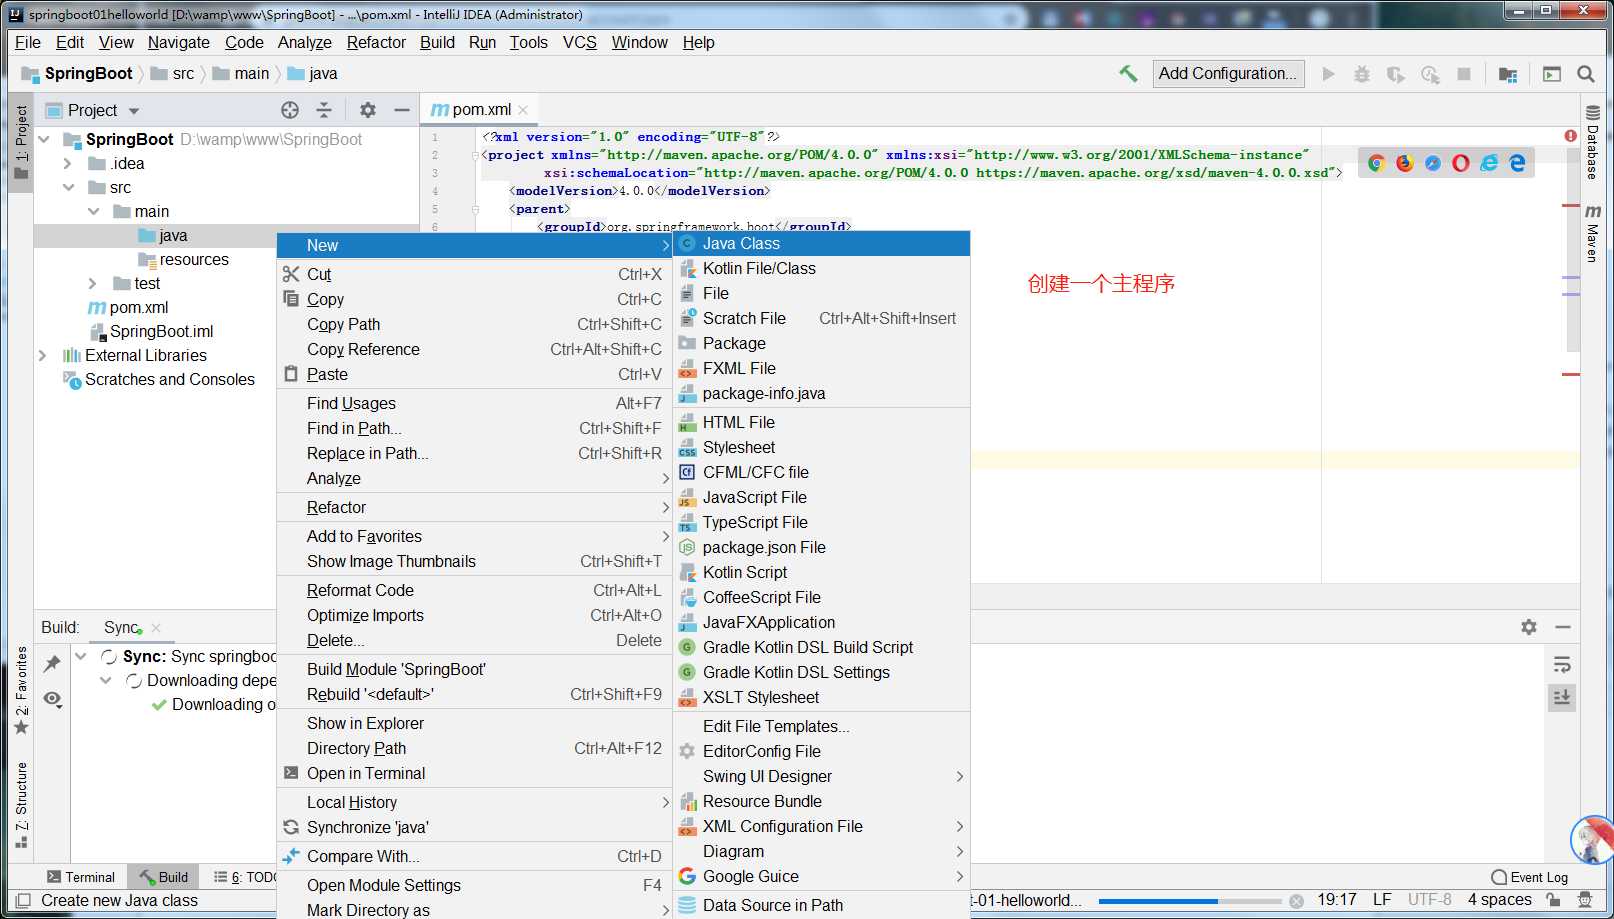This screenshot has height=919, width=1614.
Task: Click the locate target icon in Project panel
Action: click(290, 110)
